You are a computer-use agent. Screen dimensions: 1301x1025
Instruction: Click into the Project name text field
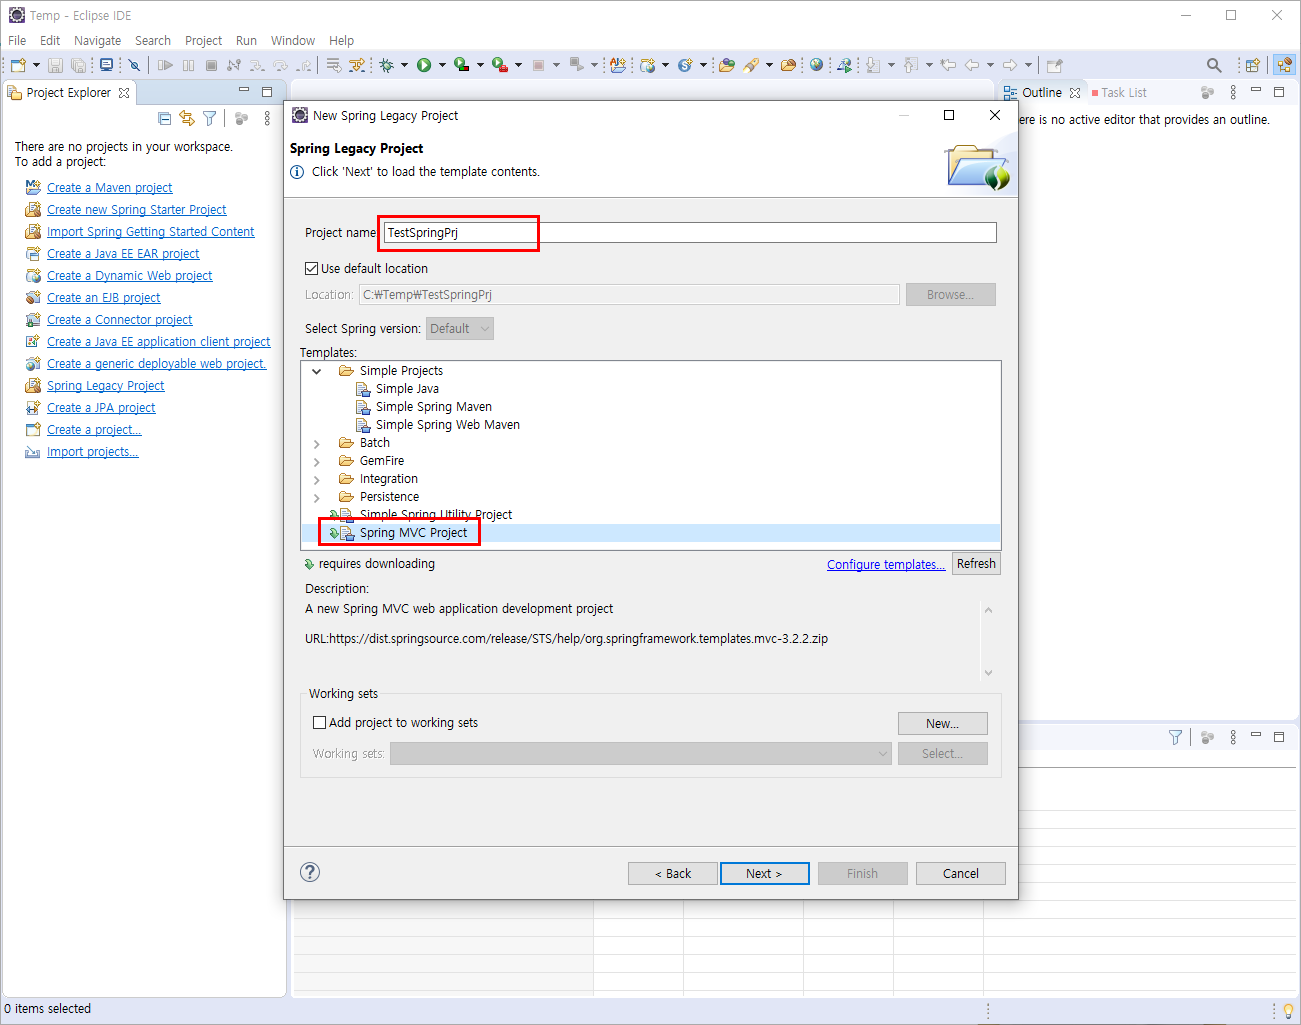tap(690, 232)
